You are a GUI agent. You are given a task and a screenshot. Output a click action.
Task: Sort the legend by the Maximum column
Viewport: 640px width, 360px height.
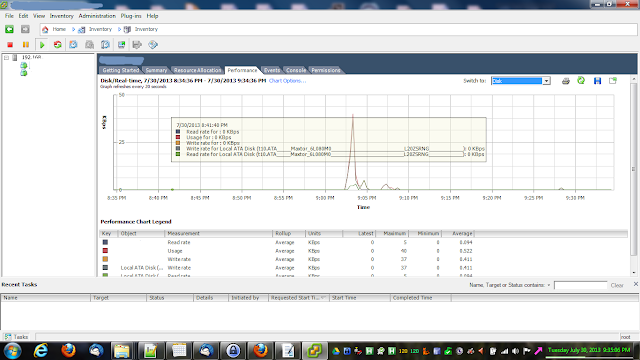point(392,233)
